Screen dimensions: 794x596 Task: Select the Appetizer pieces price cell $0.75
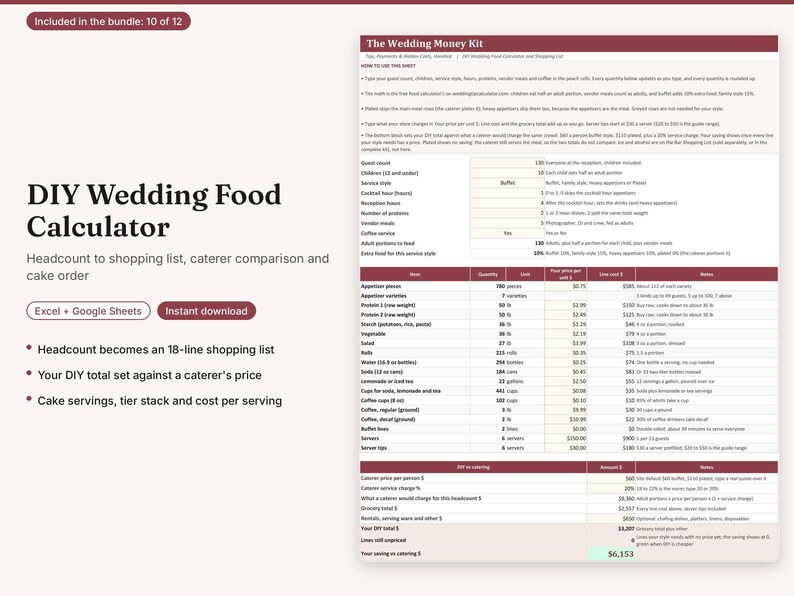pyautogui.click(x=566, y=286)
